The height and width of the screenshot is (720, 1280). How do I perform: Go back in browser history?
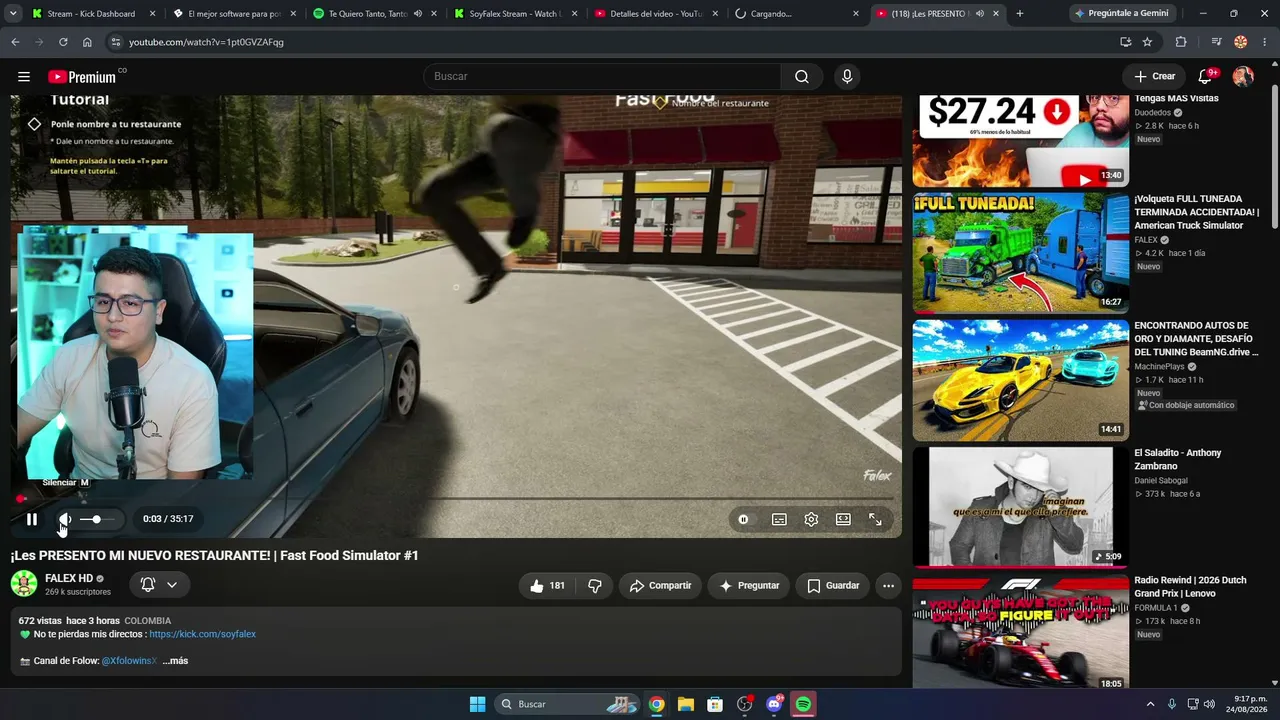[x=15, y=42]
